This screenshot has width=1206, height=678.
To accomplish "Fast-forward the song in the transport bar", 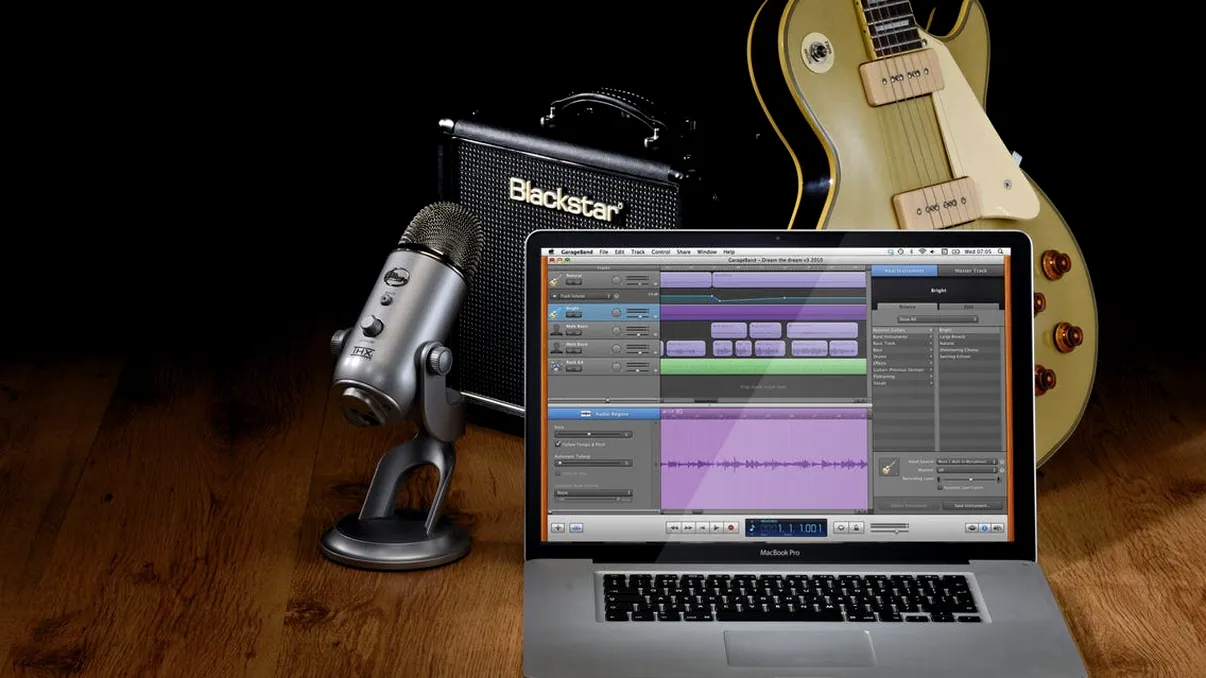I will click(x=688, y=528).
